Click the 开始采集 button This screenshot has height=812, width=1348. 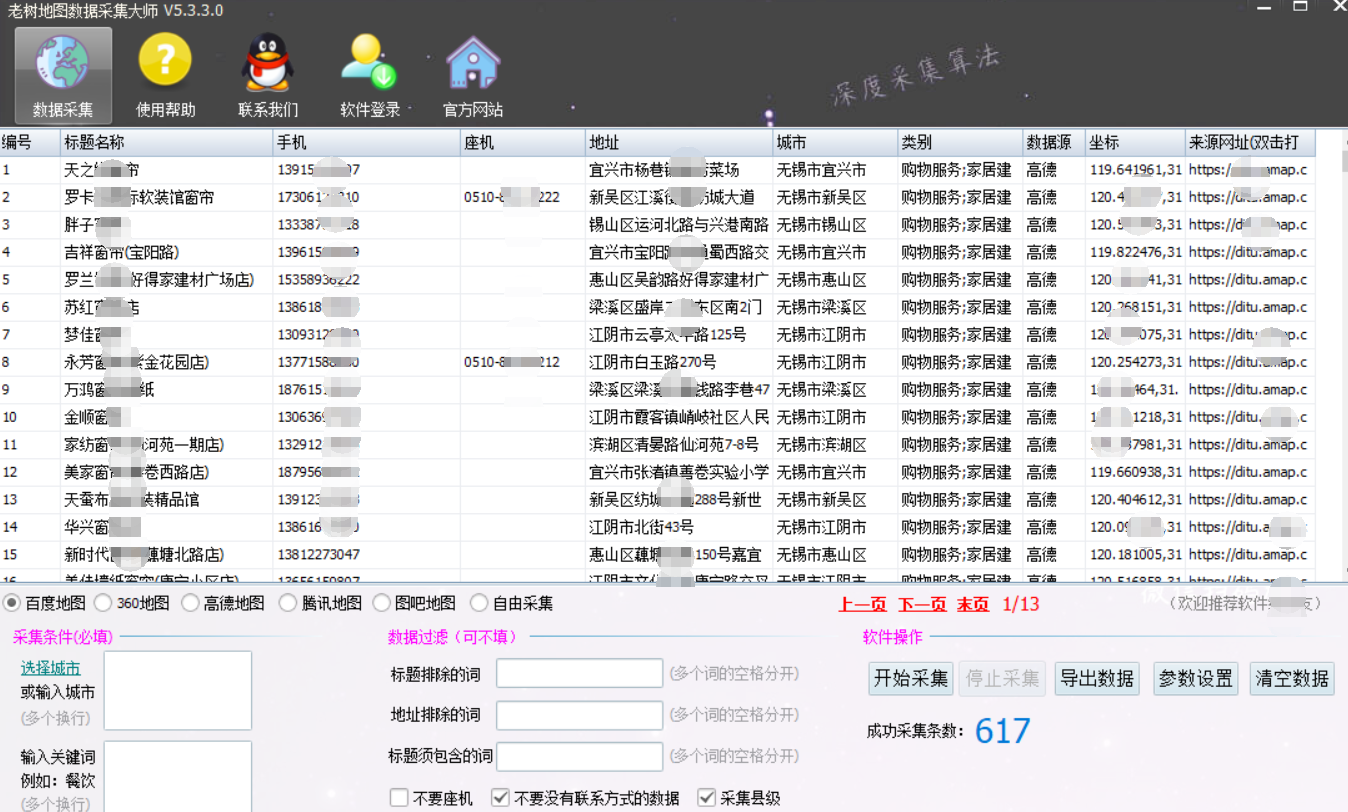click(x=910, y=678)
